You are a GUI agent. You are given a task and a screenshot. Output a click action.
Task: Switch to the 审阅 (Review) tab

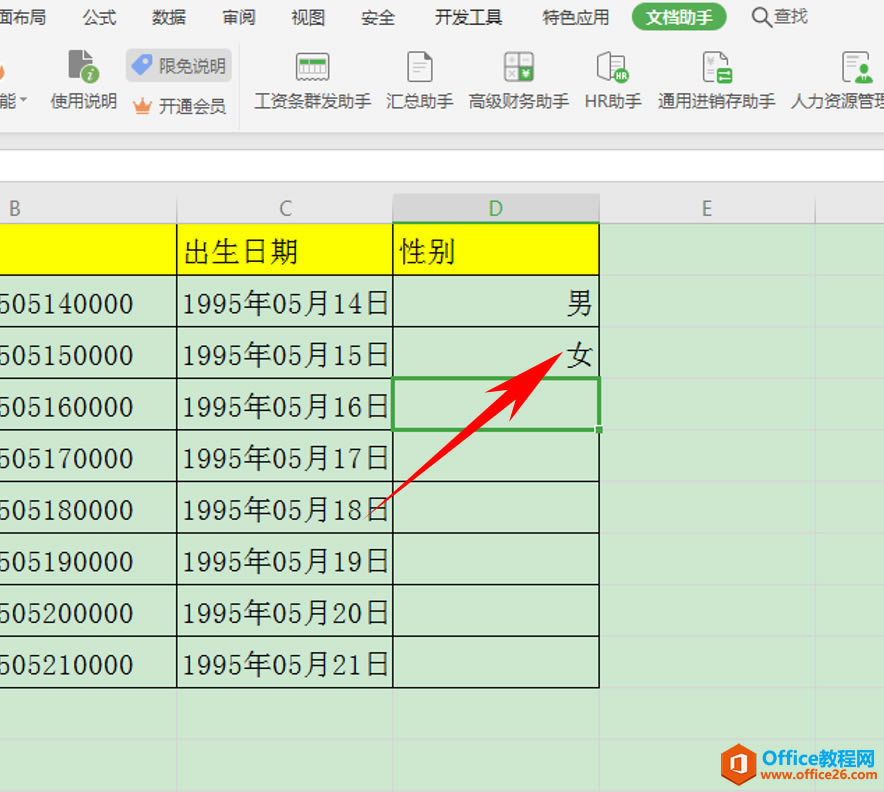(x=237, y=16)
